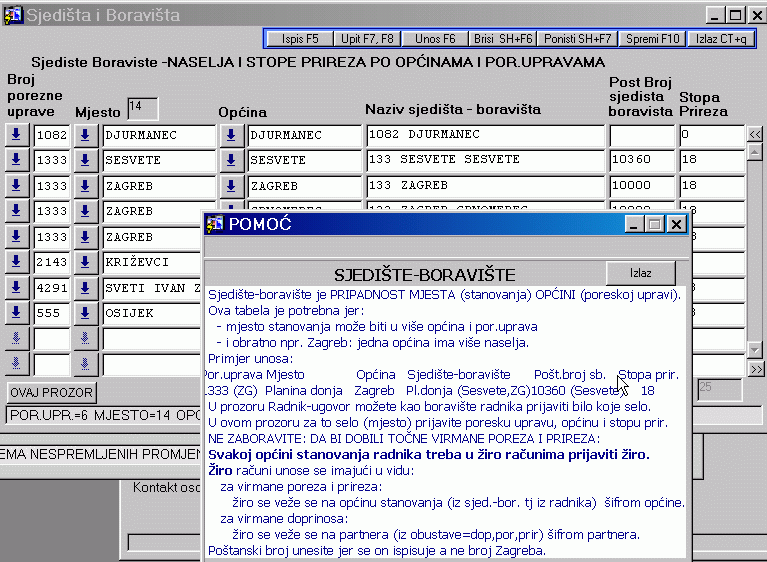This screenshot has width=767, height=562.
Task: Select the tax office number field 1082
Action: coord(52,135)
